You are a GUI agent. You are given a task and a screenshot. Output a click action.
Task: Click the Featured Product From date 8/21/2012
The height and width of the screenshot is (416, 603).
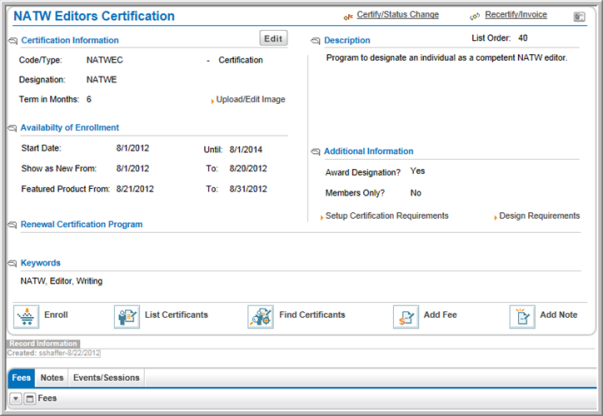[135, 189]
